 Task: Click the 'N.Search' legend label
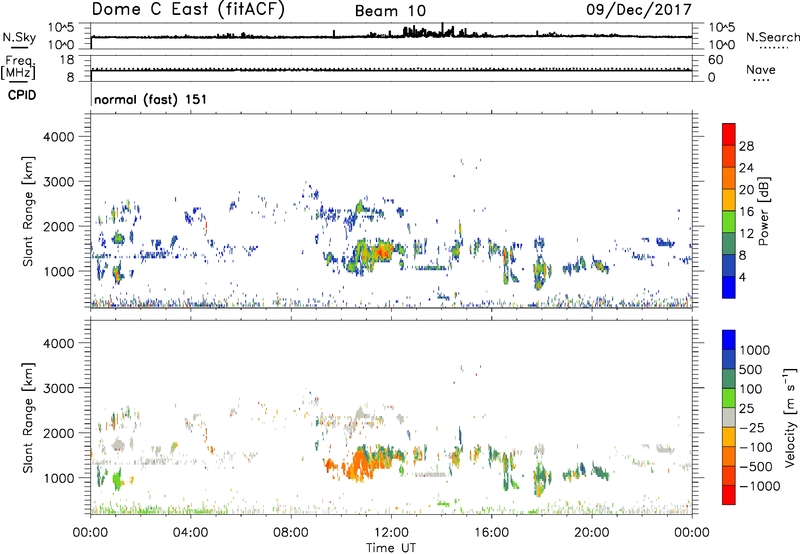[773, 37]
